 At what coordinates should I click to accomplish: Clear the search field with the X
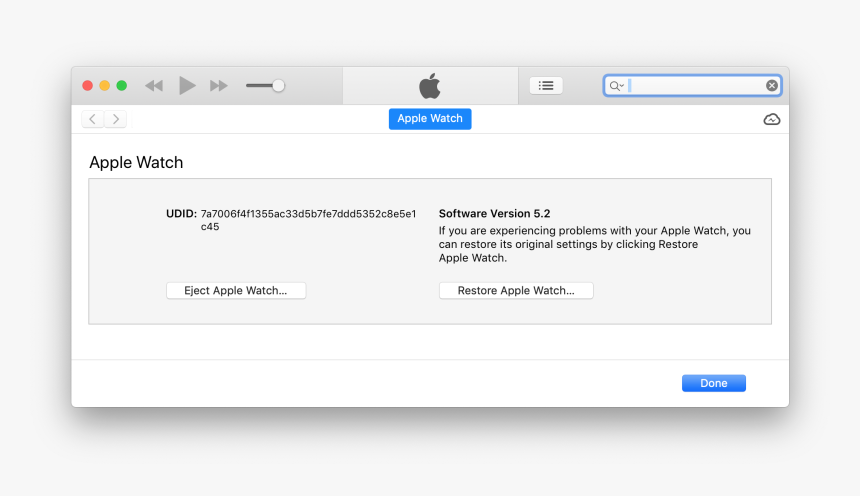[x=772, y=86]
